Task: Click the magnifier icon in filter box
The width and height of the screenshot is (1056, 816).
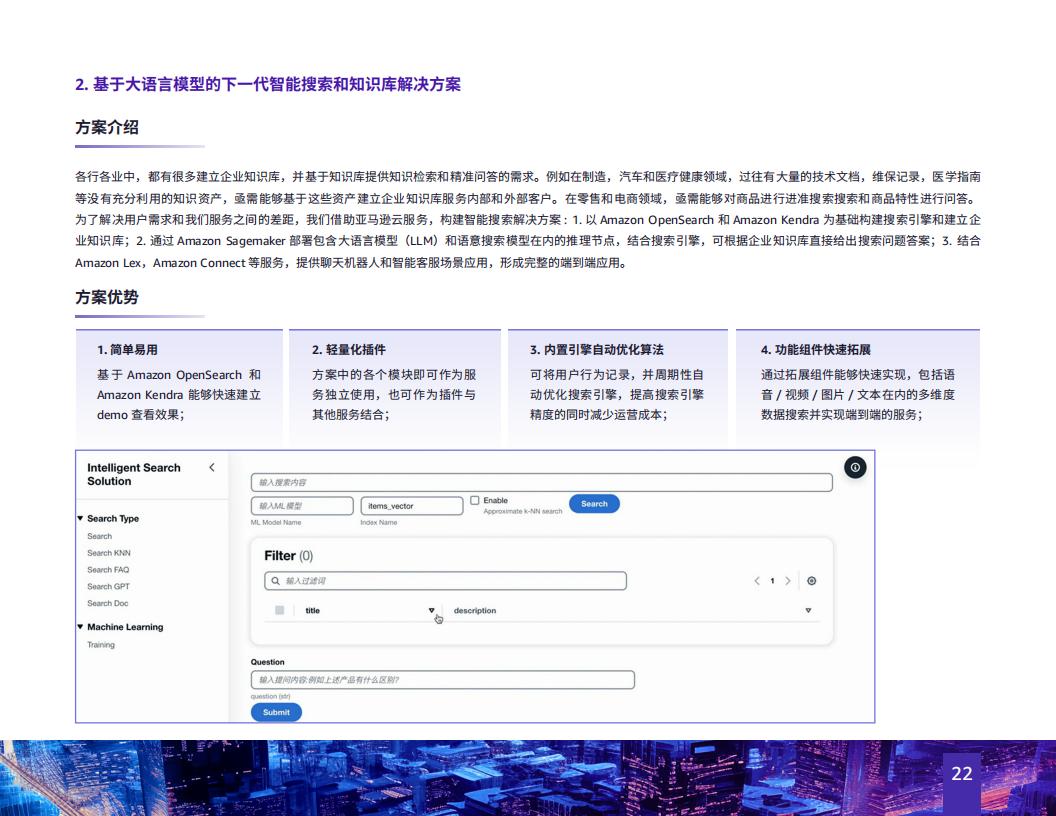Action: [275, 581]
